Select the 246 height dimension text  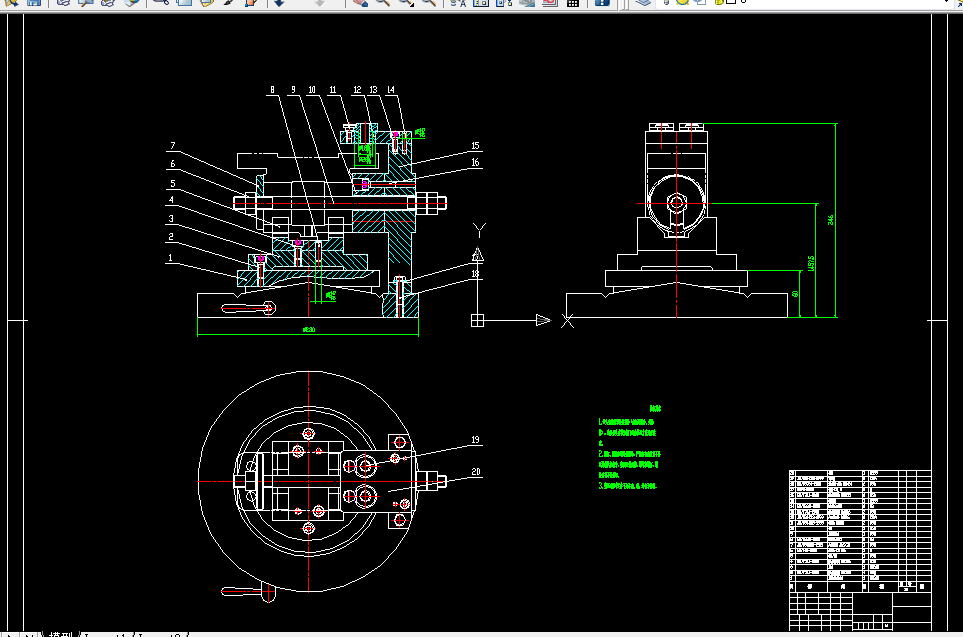[830, 220]
